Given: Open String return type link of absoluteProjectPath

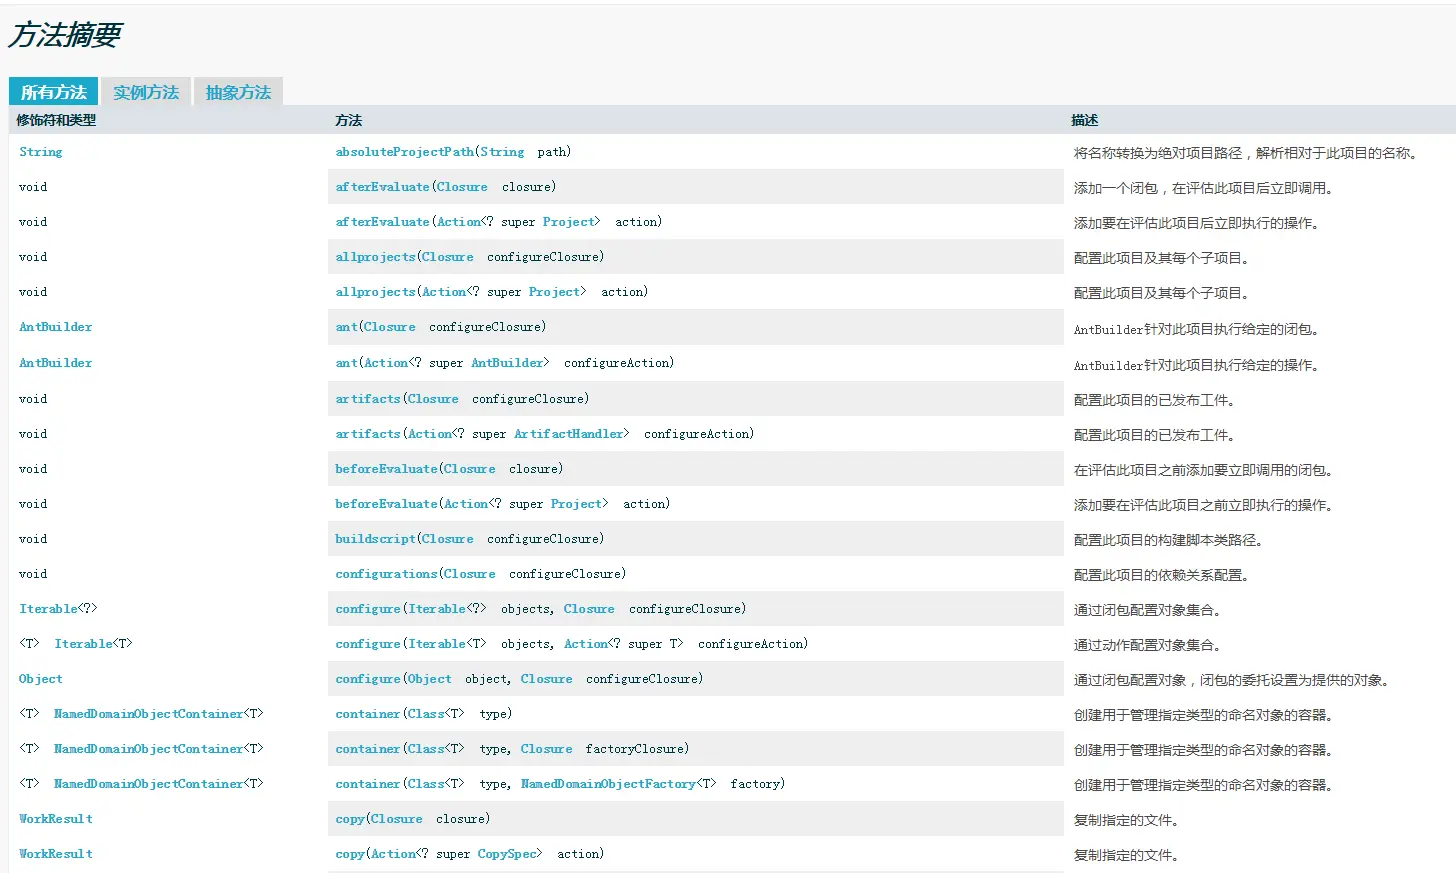Looking at the screenshot, I should pos(41,152).
